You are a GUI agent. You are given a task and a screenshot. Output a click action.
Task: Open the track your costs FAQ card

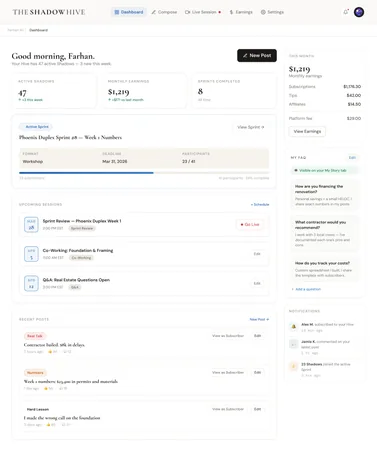(x=325, y=269)
